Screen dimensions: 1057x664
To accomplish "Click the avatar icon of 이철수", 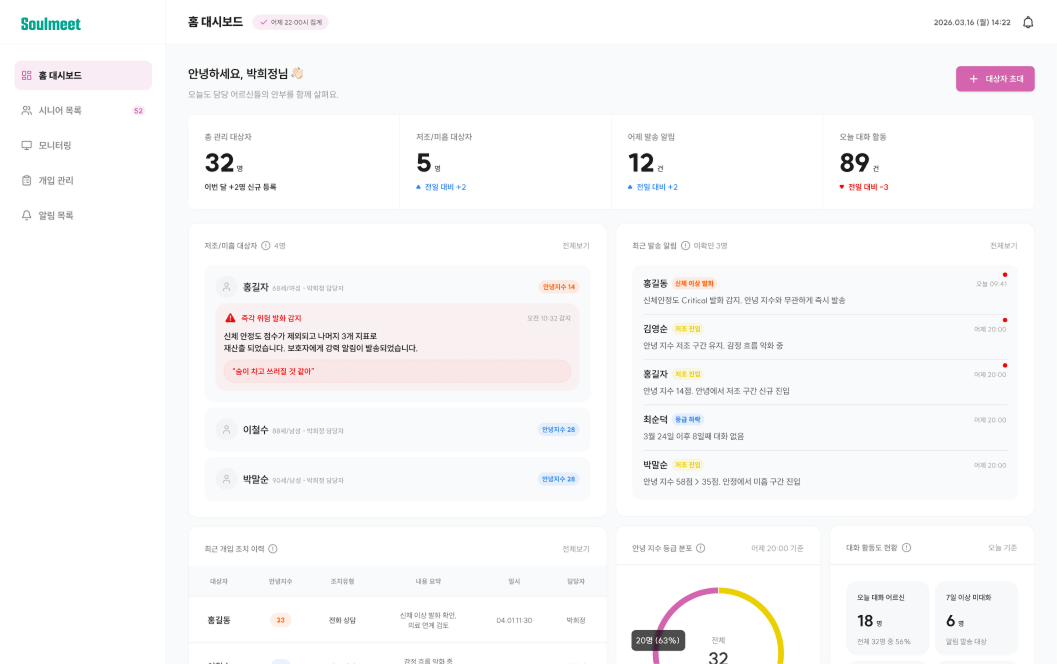I will (226, 429).
